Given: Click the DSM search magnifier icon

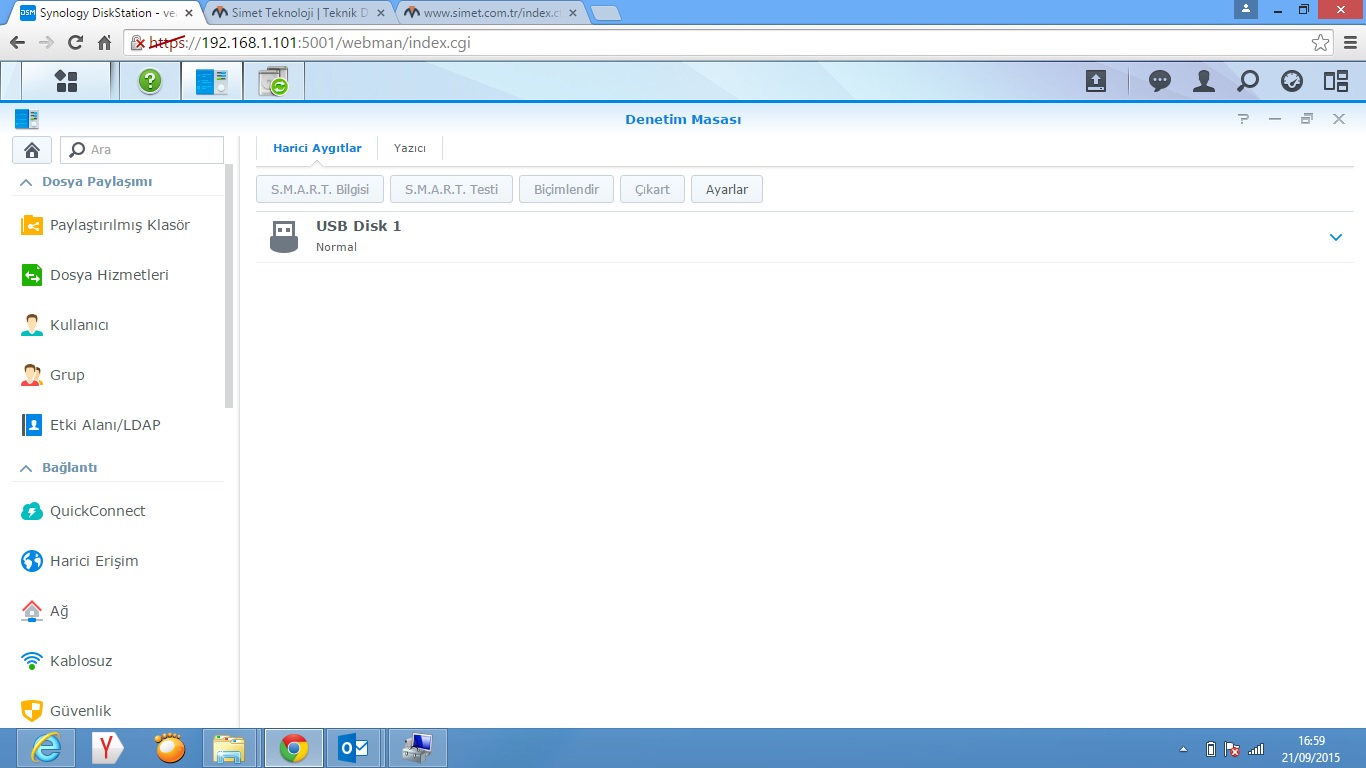Looking at the screenshot, I should pos(1248,81).
